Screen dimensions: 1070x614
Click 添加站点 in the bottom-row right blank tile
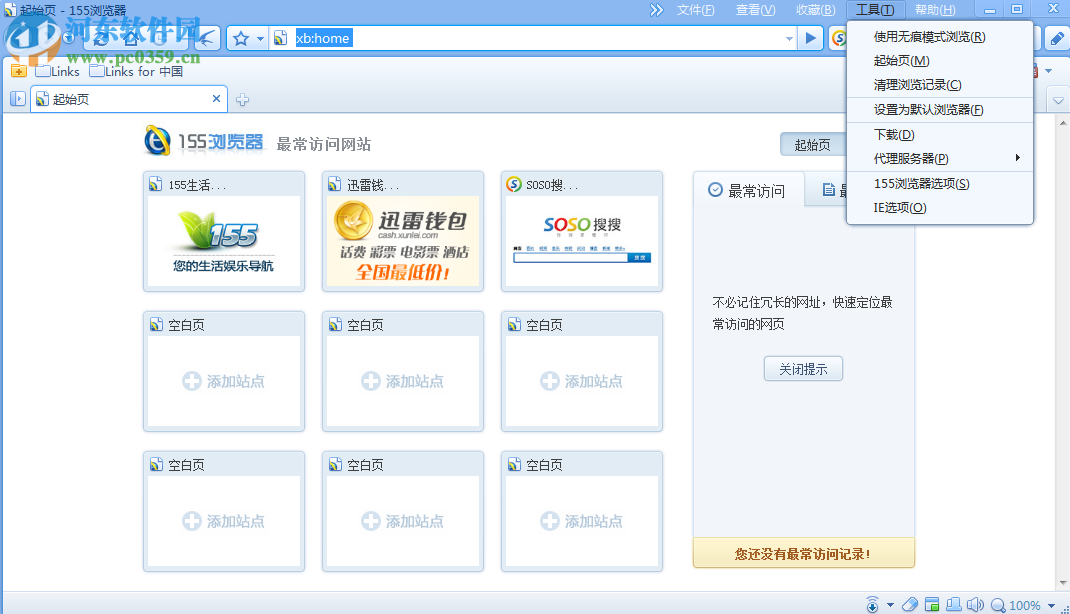click(x=582, y=521)
